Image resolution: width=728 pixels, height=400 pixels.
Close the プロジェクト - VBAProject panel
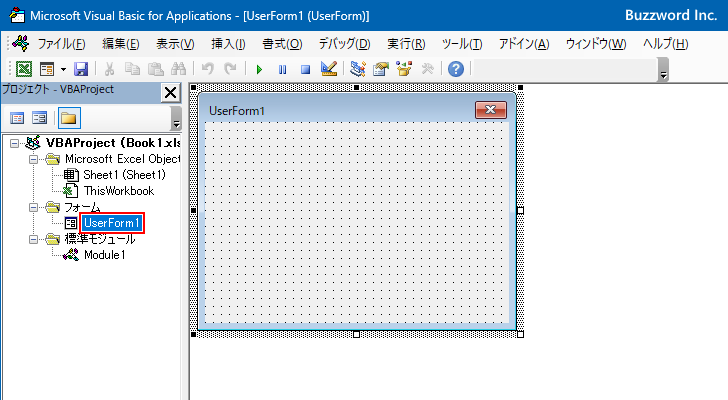[x=170, y=92]
